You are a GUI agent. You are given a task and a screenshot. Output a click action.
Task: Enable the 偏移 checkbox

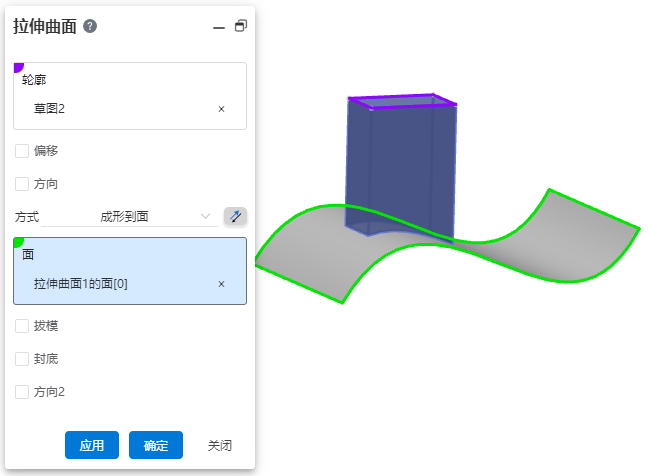(x=22, y=151)
